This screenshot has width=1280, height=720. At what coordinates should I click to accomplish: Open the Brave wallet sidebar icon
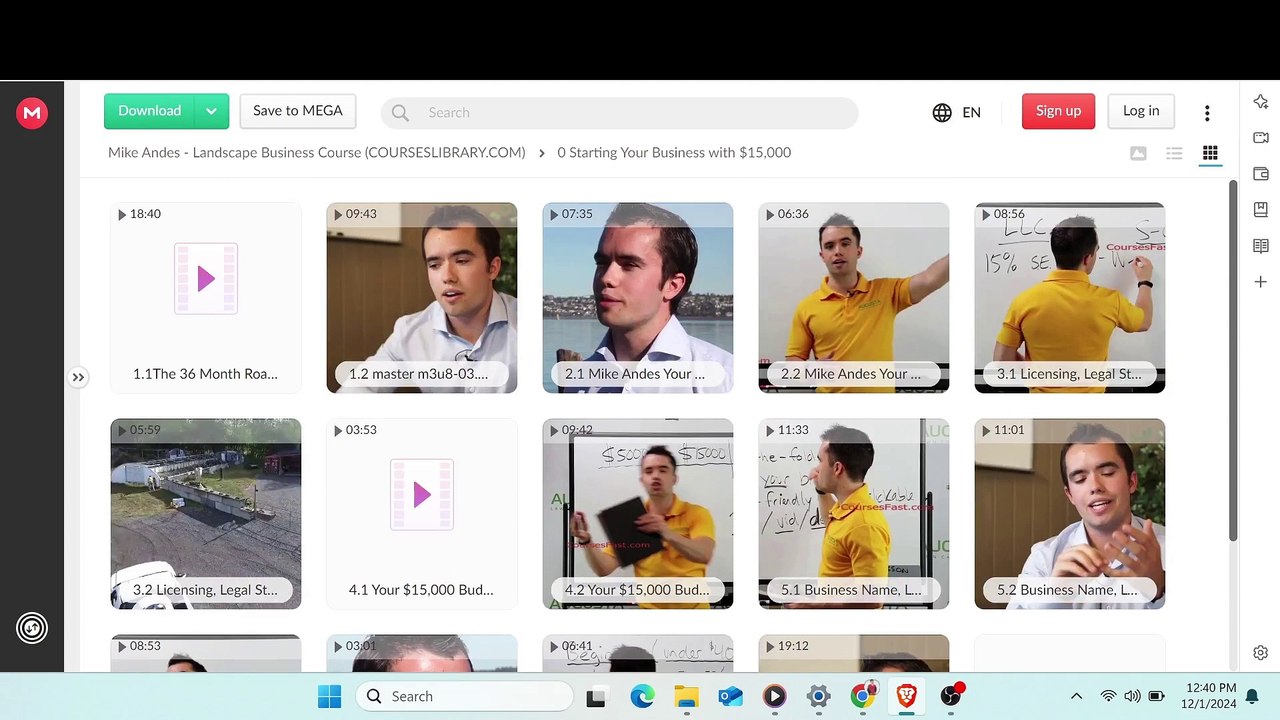[x=1260, y=174]
